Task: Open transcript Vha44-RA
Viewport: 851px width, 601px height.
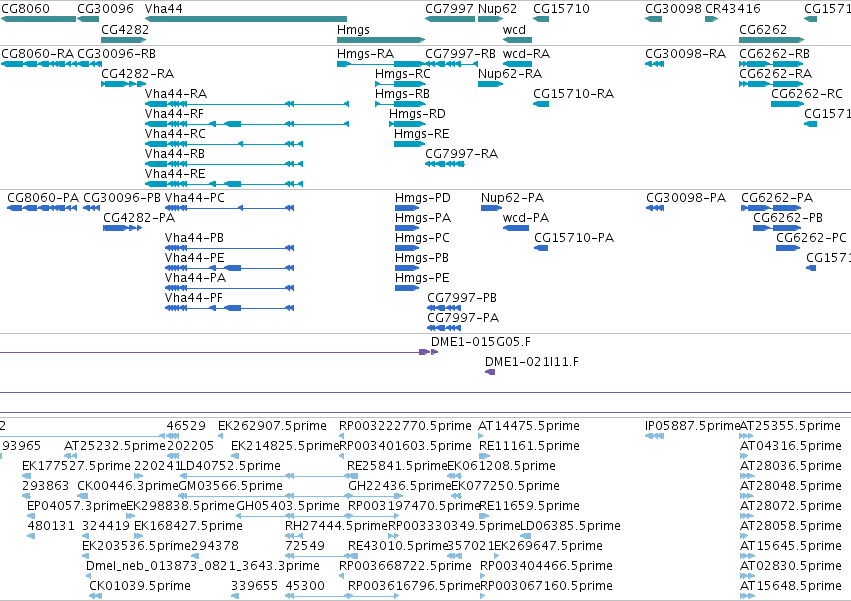Action: (176, 94)
